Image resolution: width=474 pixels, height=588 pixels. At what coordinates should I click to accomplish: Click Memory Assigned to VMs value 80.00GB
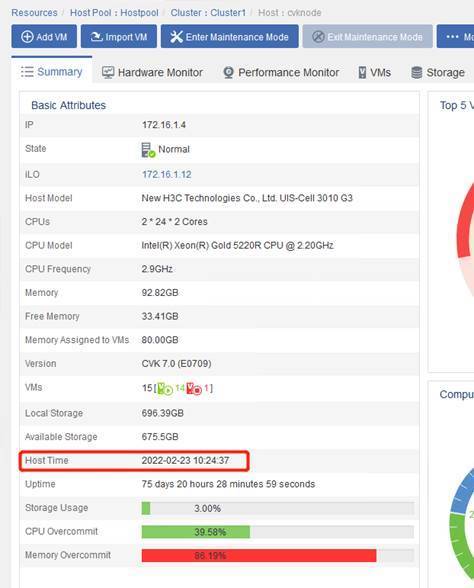click(160, 340)
